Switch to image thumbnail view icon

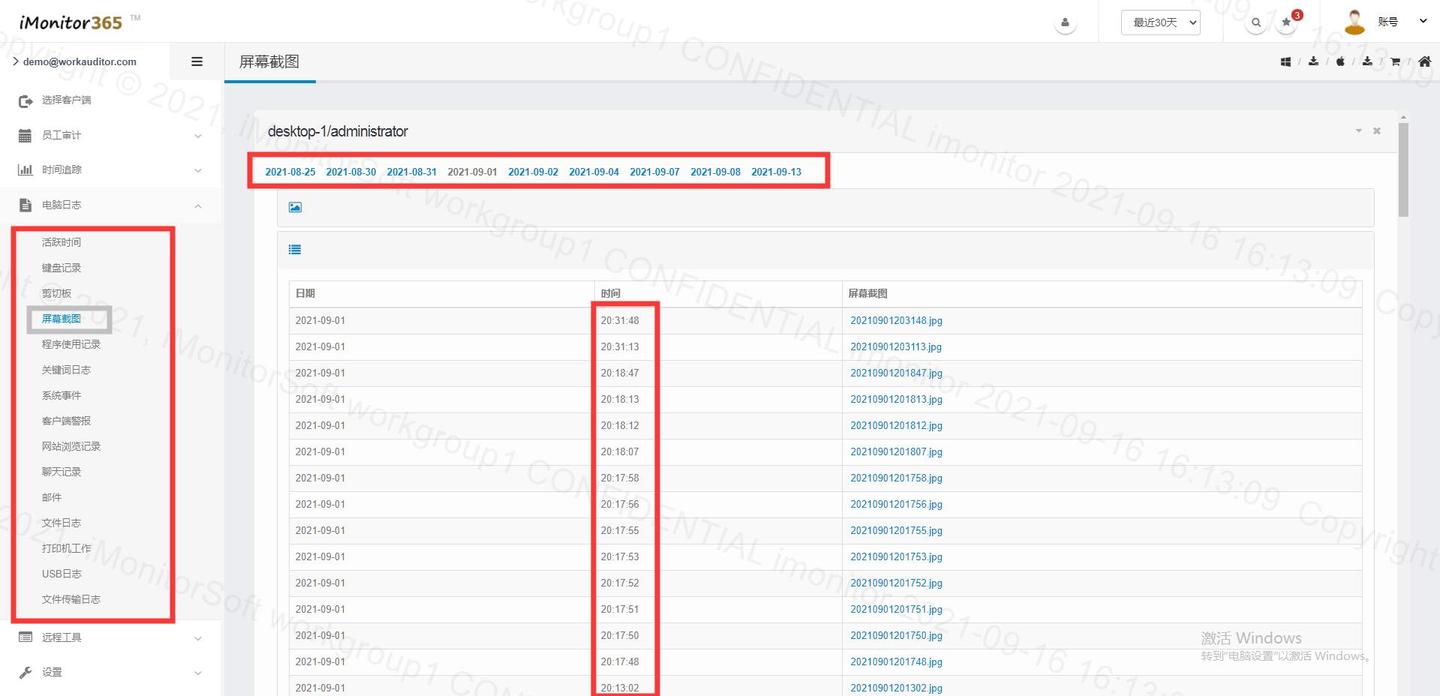tap(295, 207)
